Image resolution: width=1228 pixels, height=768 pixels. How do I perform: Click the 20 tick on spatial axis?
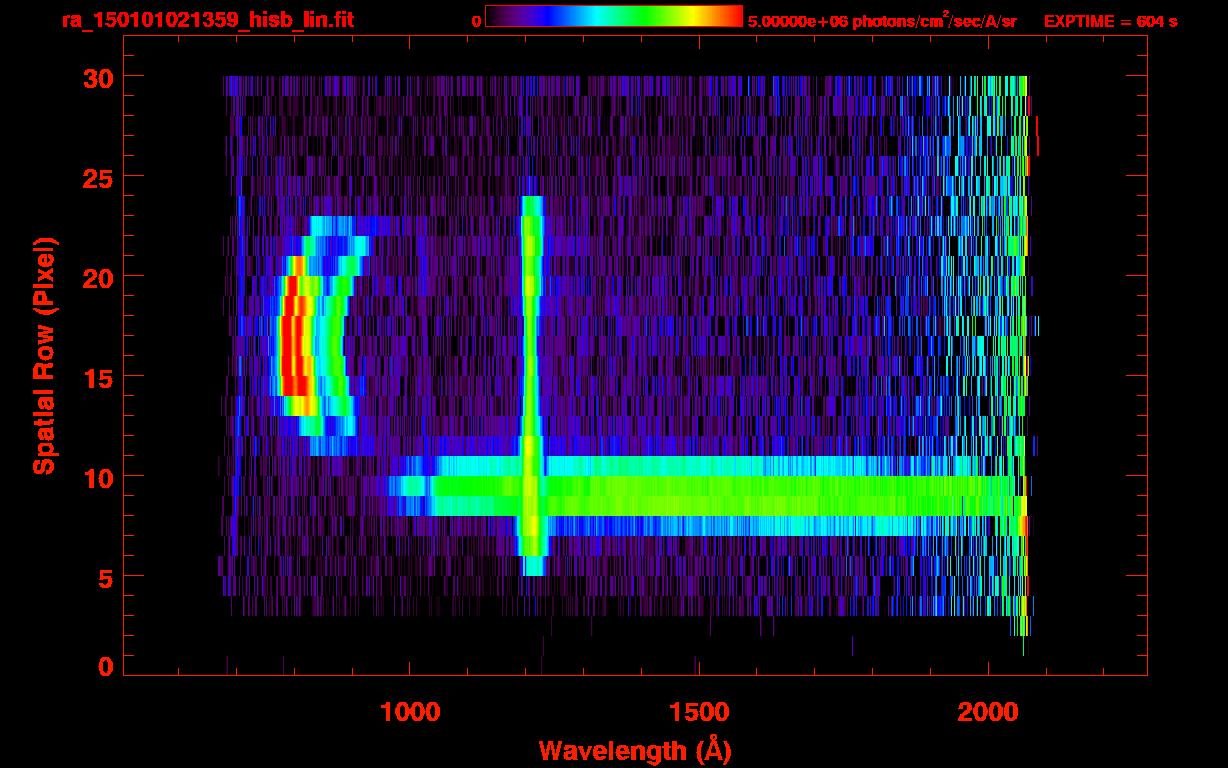coord(99,277)
